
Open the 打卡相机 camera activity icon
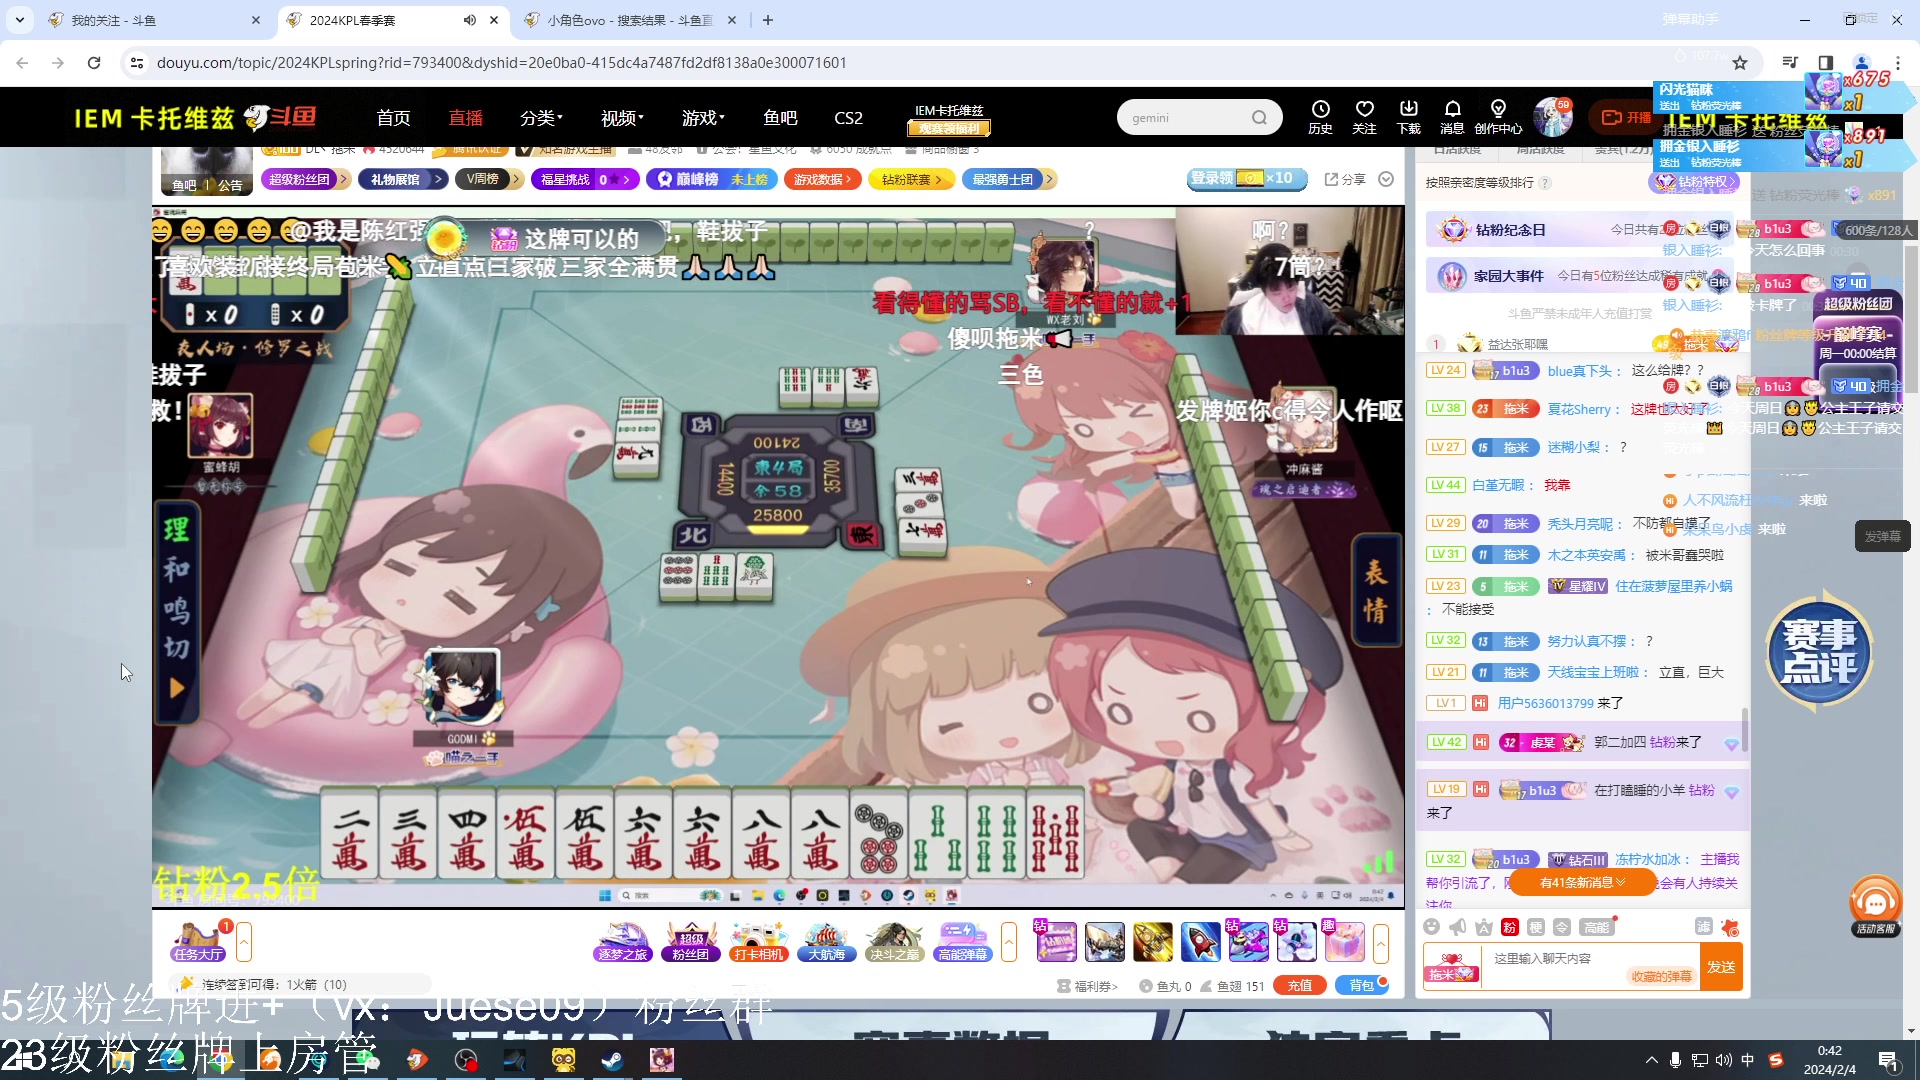(x=758, y=942)
